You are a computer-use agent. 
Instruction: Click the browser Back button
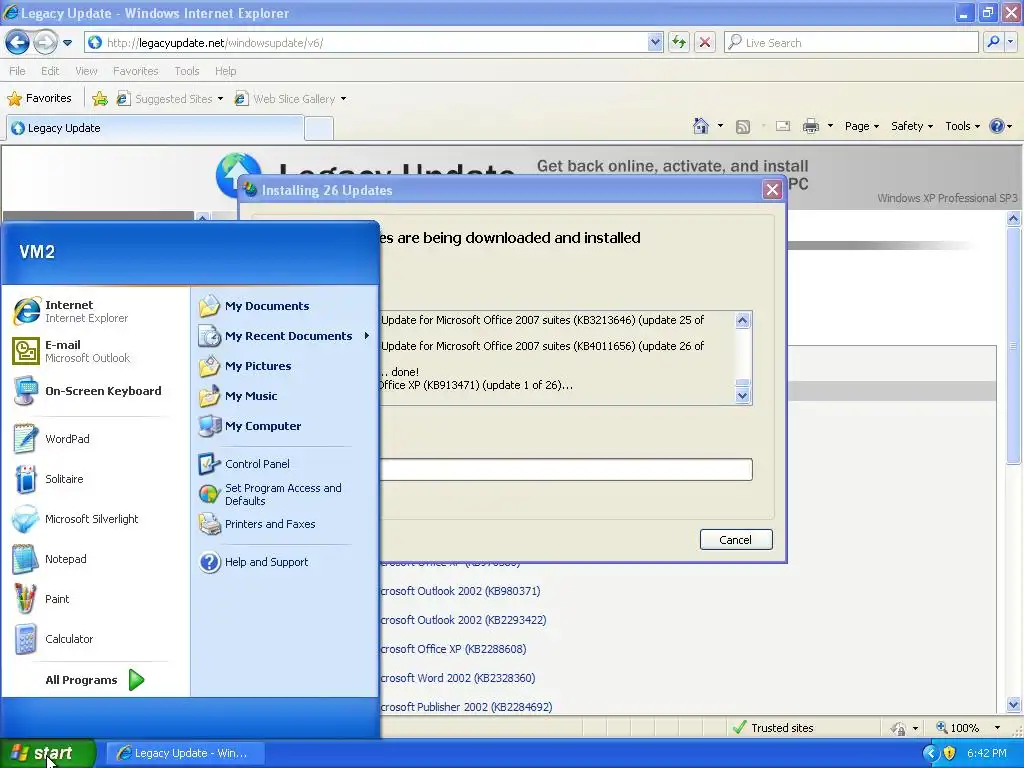(18, 43)
